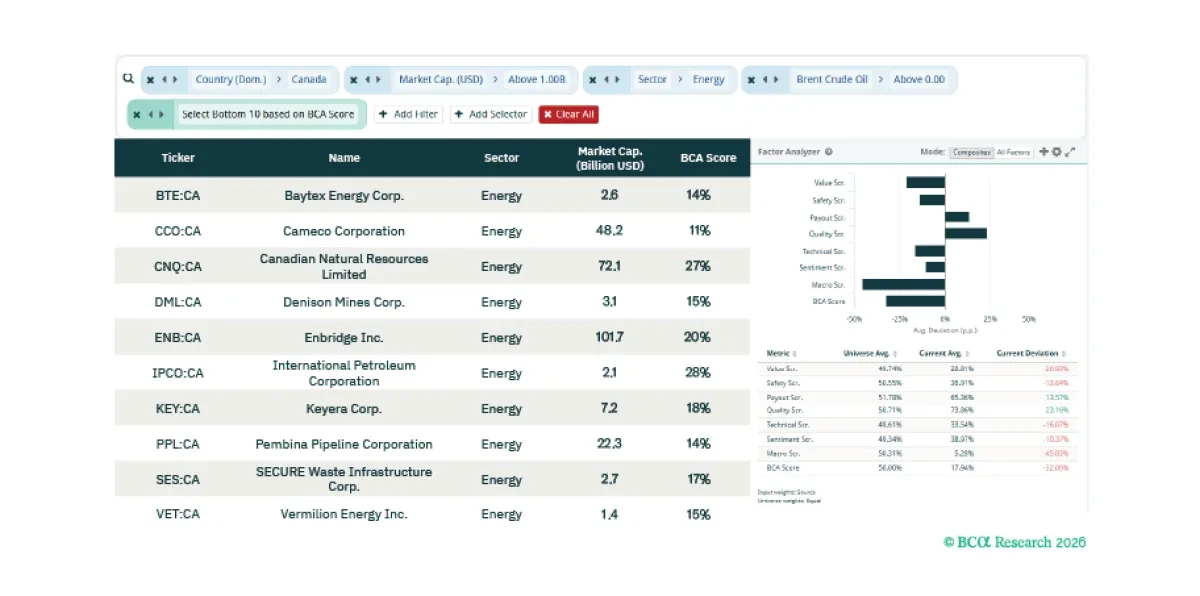This screenshot has height=596, width=1200.
Task: Sort the factor table by the Metric column
Action: [781, 354]
